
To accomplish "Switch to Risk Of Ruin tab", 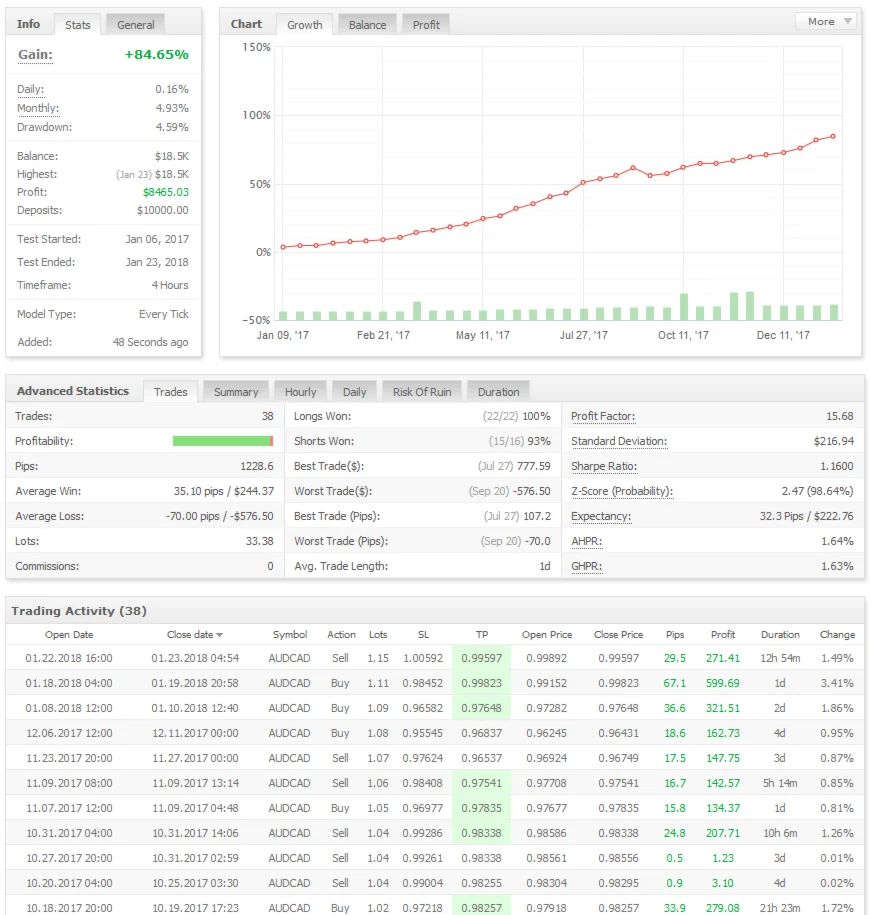I will [421, 392].
